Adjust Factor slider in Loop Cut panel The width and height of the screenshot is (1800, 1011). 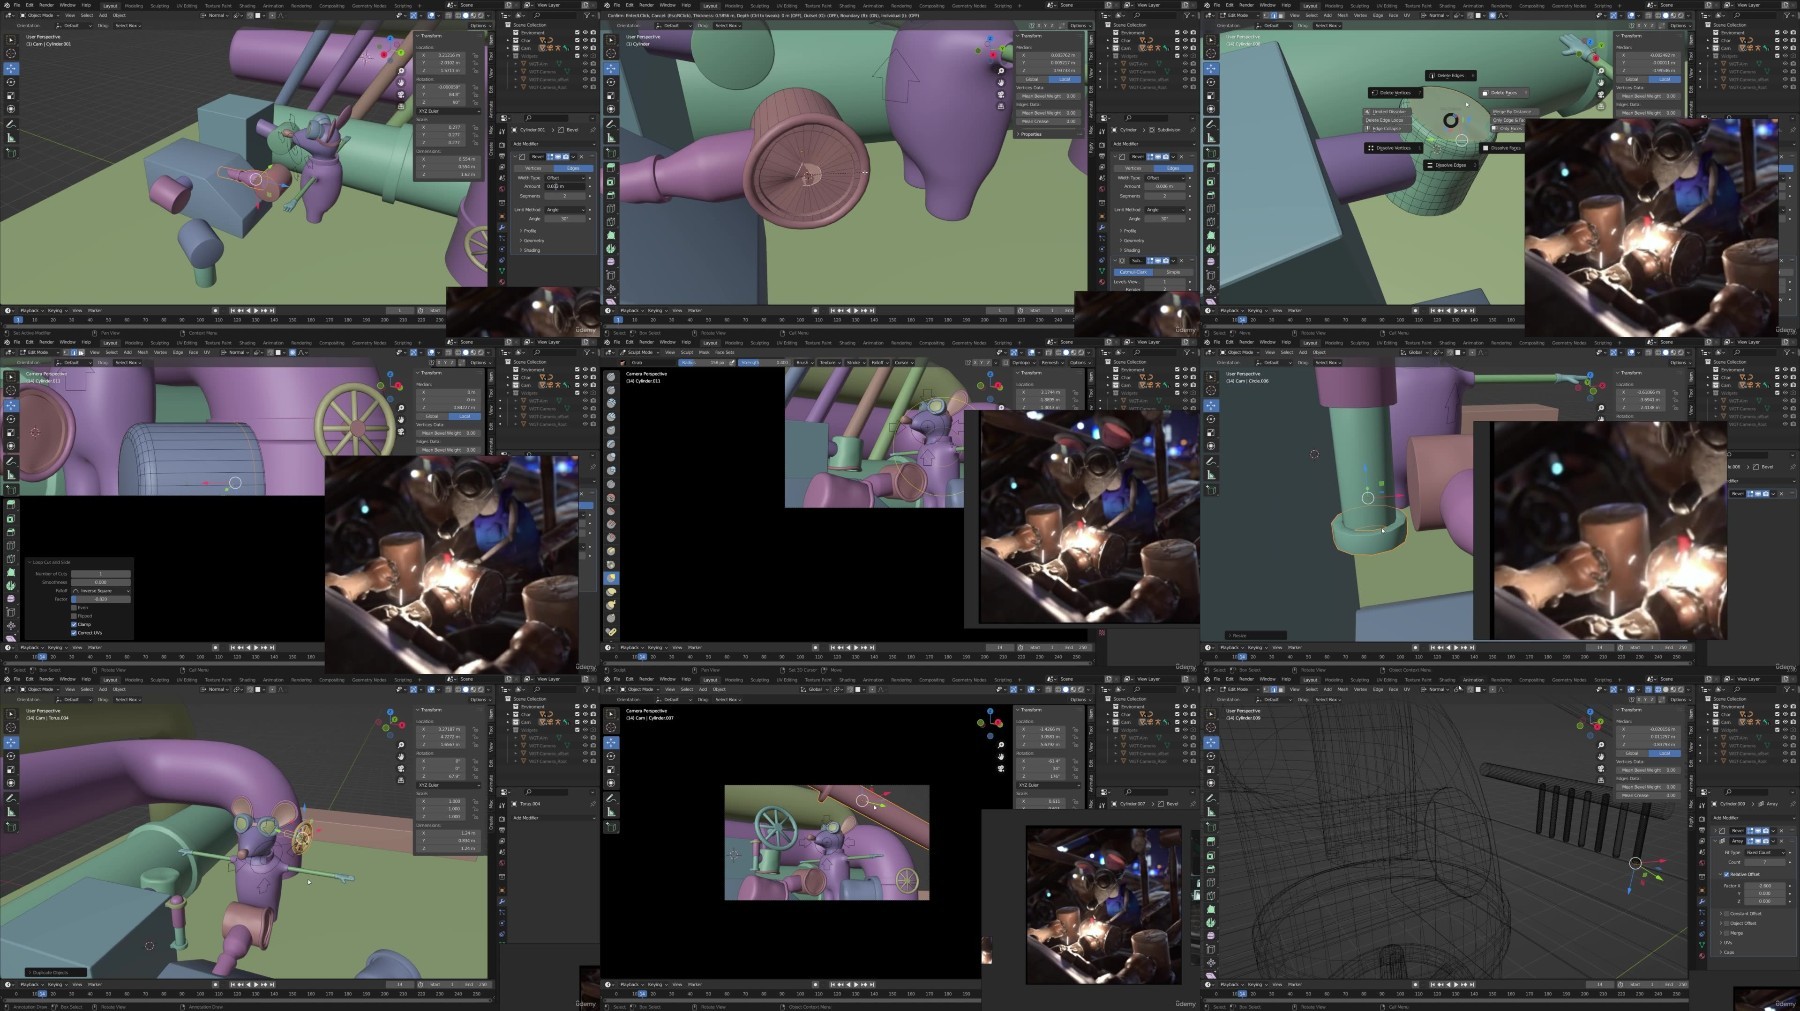(x=100, y=599)
